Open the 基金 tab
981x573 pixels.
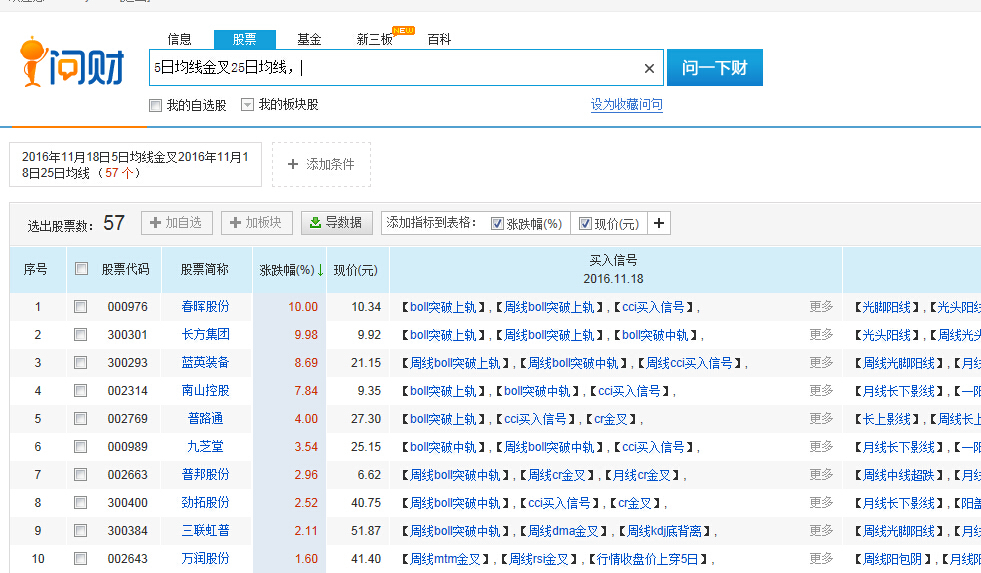pos(309,39)
